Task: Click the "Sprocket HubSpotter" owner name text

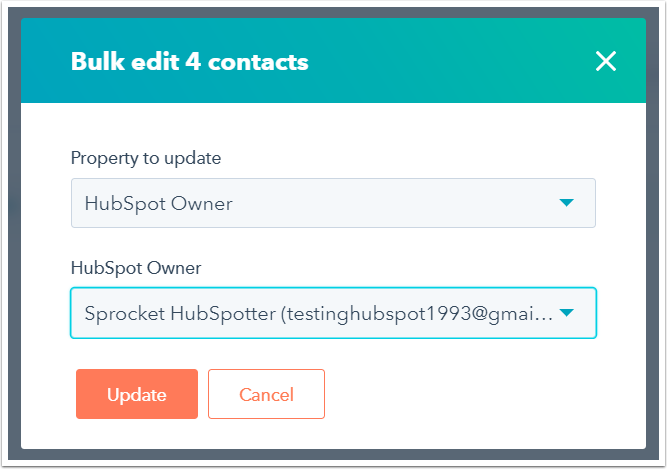Action: pyautogui.click(x=178, y=313)
